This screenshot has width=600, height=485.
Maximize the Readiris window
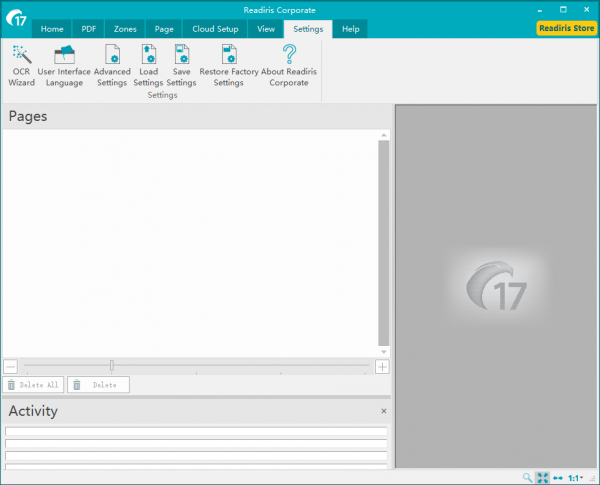[563, 10]
